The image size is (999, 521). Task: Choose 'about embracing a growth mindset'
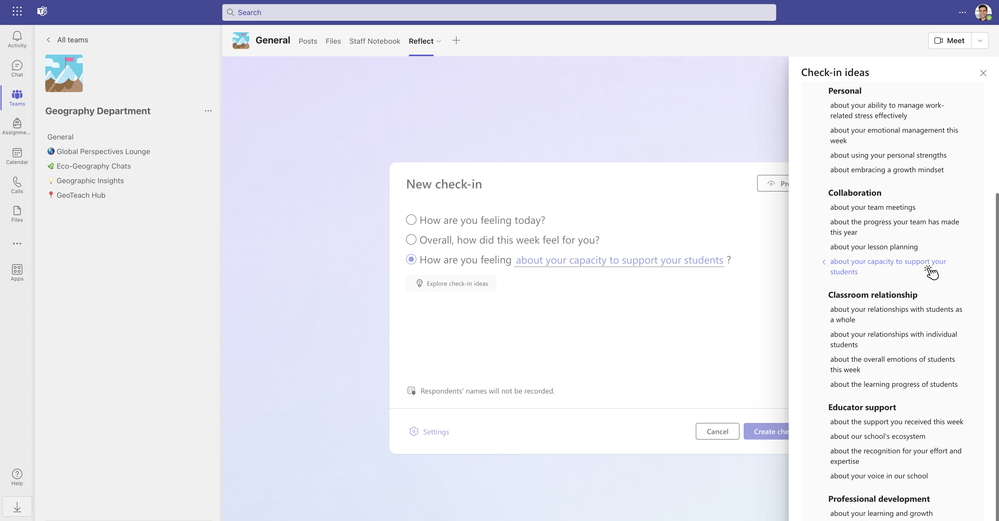point(887,170)
